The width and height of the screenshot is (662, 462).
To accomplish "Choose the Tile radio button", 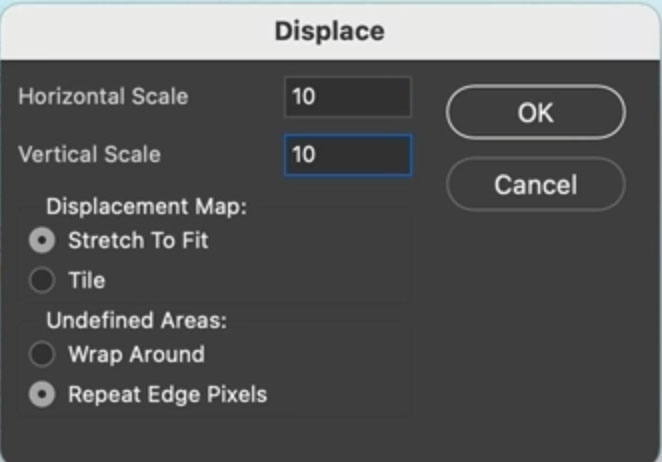I will pyautogui.click(x=42, y=281).
